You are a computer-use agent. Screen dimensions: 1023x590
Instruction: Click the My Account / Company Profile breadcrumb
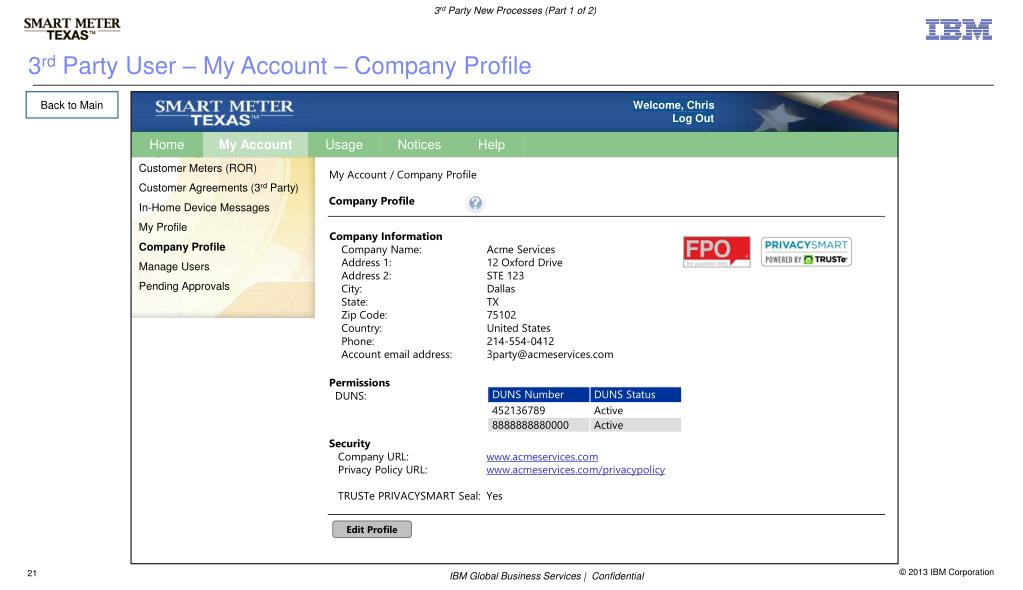[x=403, y=175]
